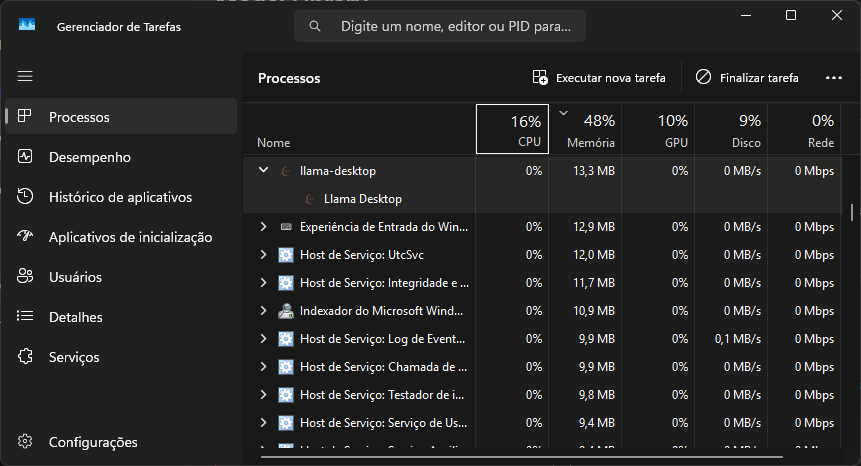This screenshot has width=861, height=466.
Task: Go to Aplicativos de inicialização page
Action: point(121,237)
